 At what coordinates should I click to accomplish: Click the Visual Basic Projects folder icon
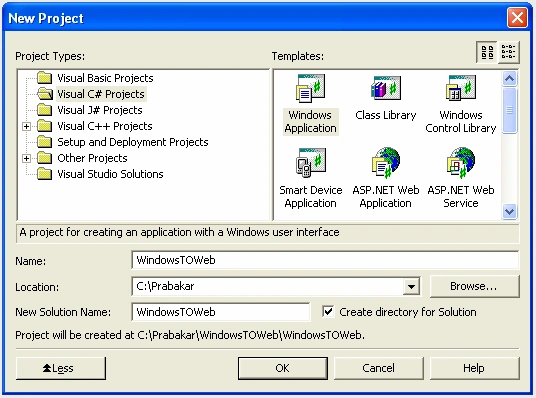(44, 78)
